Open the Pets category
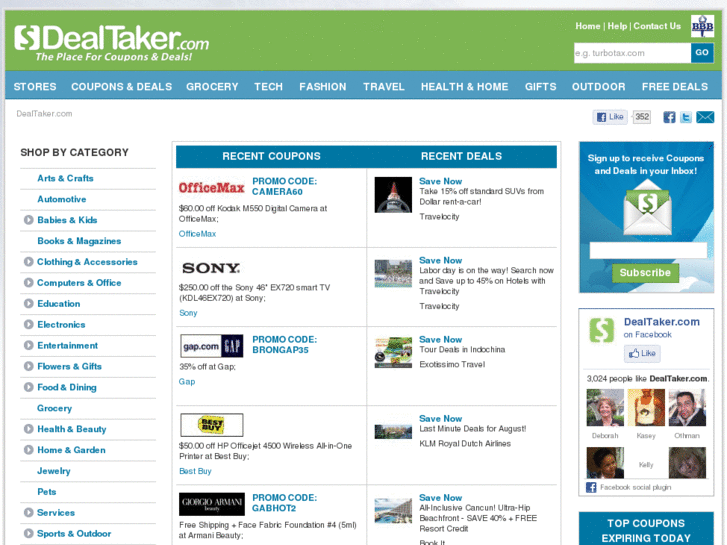The image size is (727, 545). click(x=47, y=492)
